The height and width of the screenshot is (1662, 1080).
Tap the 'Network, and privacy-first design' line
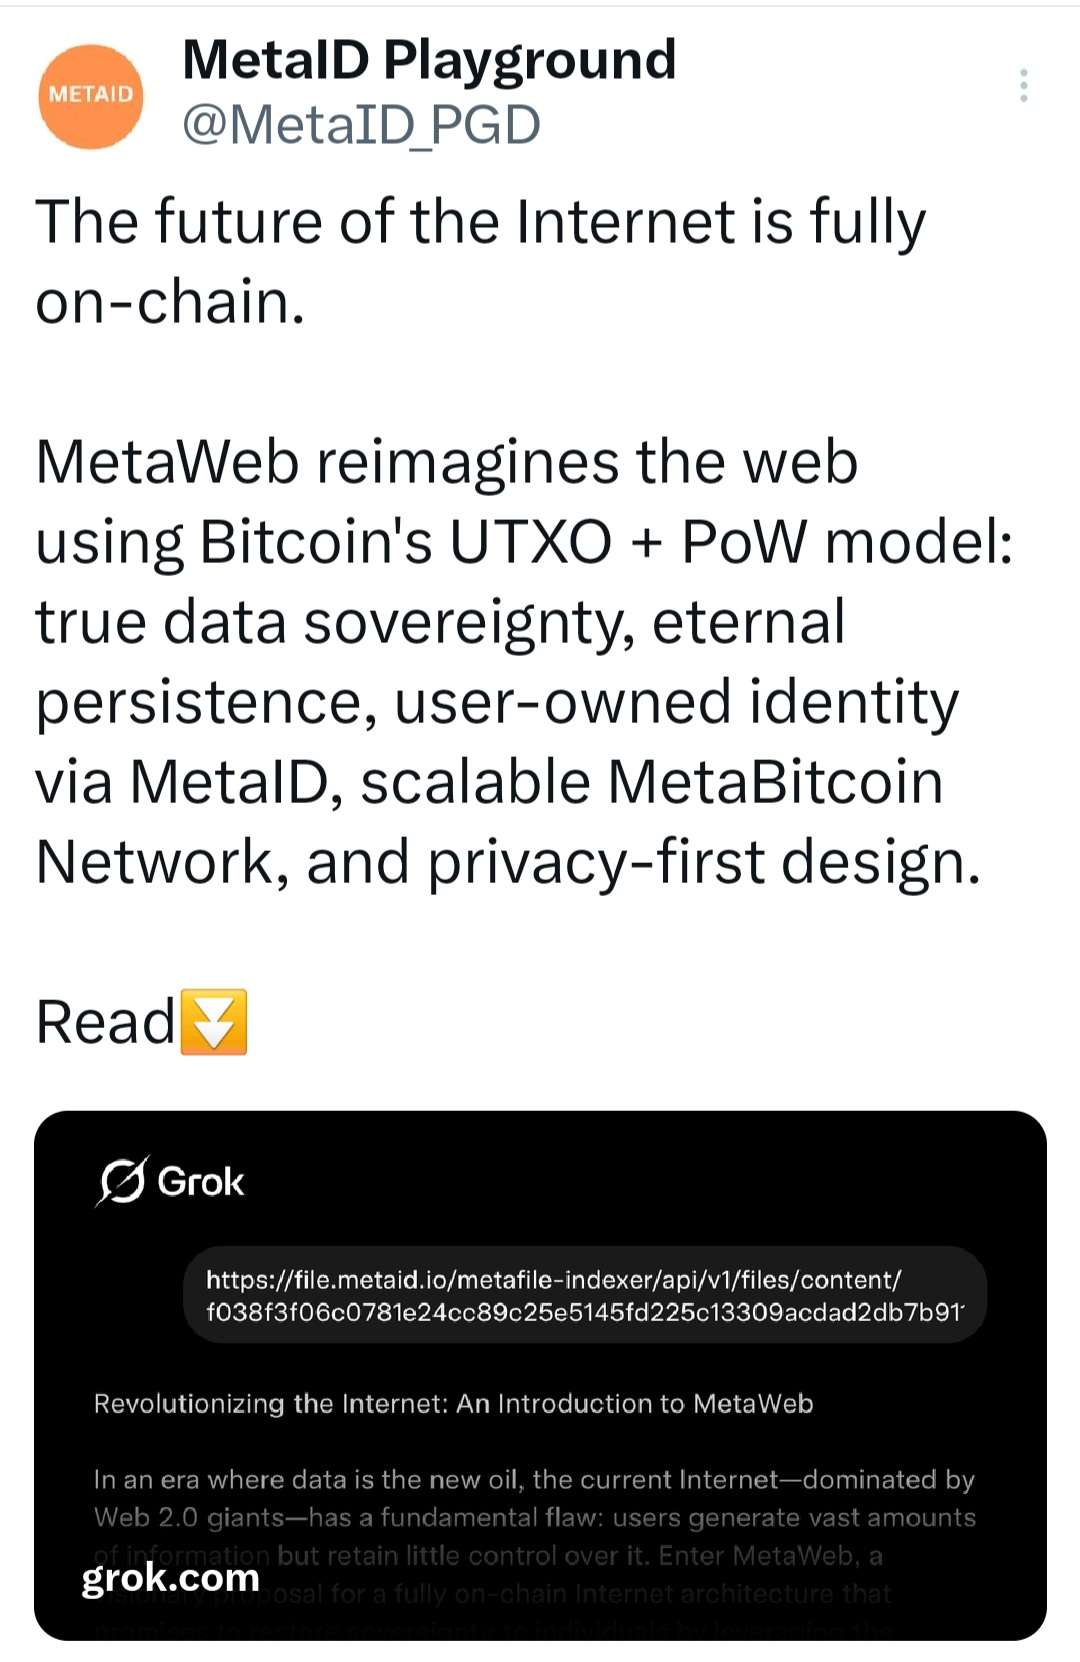click(x=508, y=862)
